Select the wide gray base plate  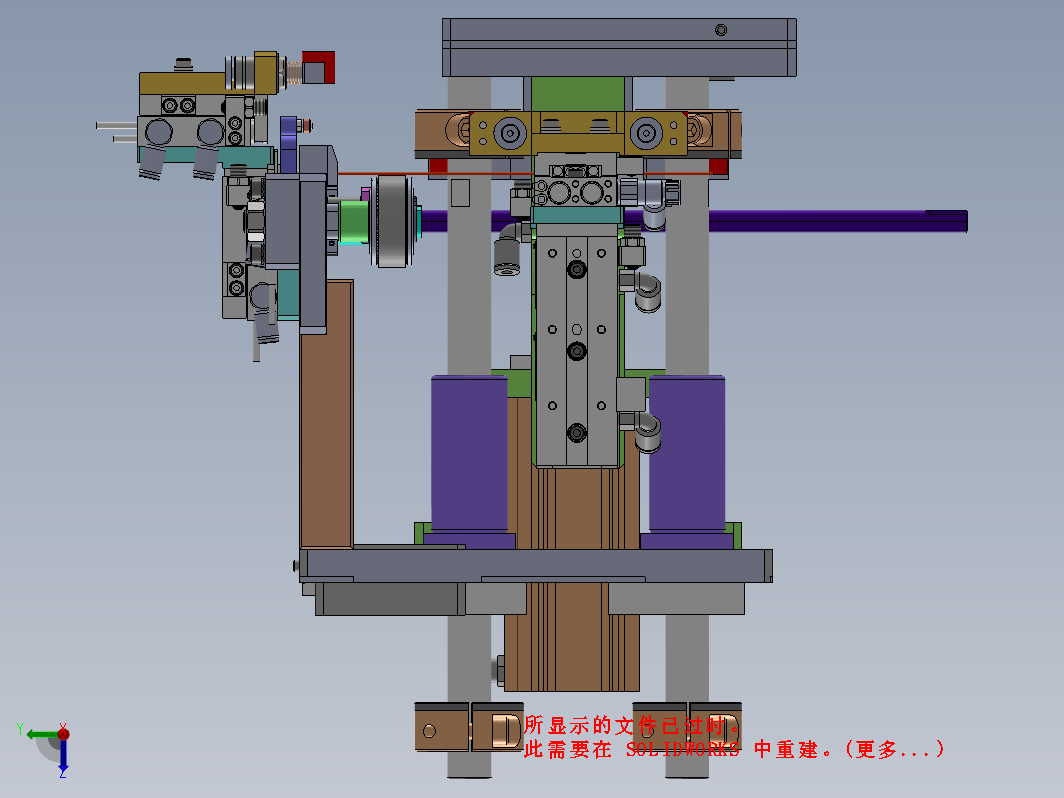point(535,565)
